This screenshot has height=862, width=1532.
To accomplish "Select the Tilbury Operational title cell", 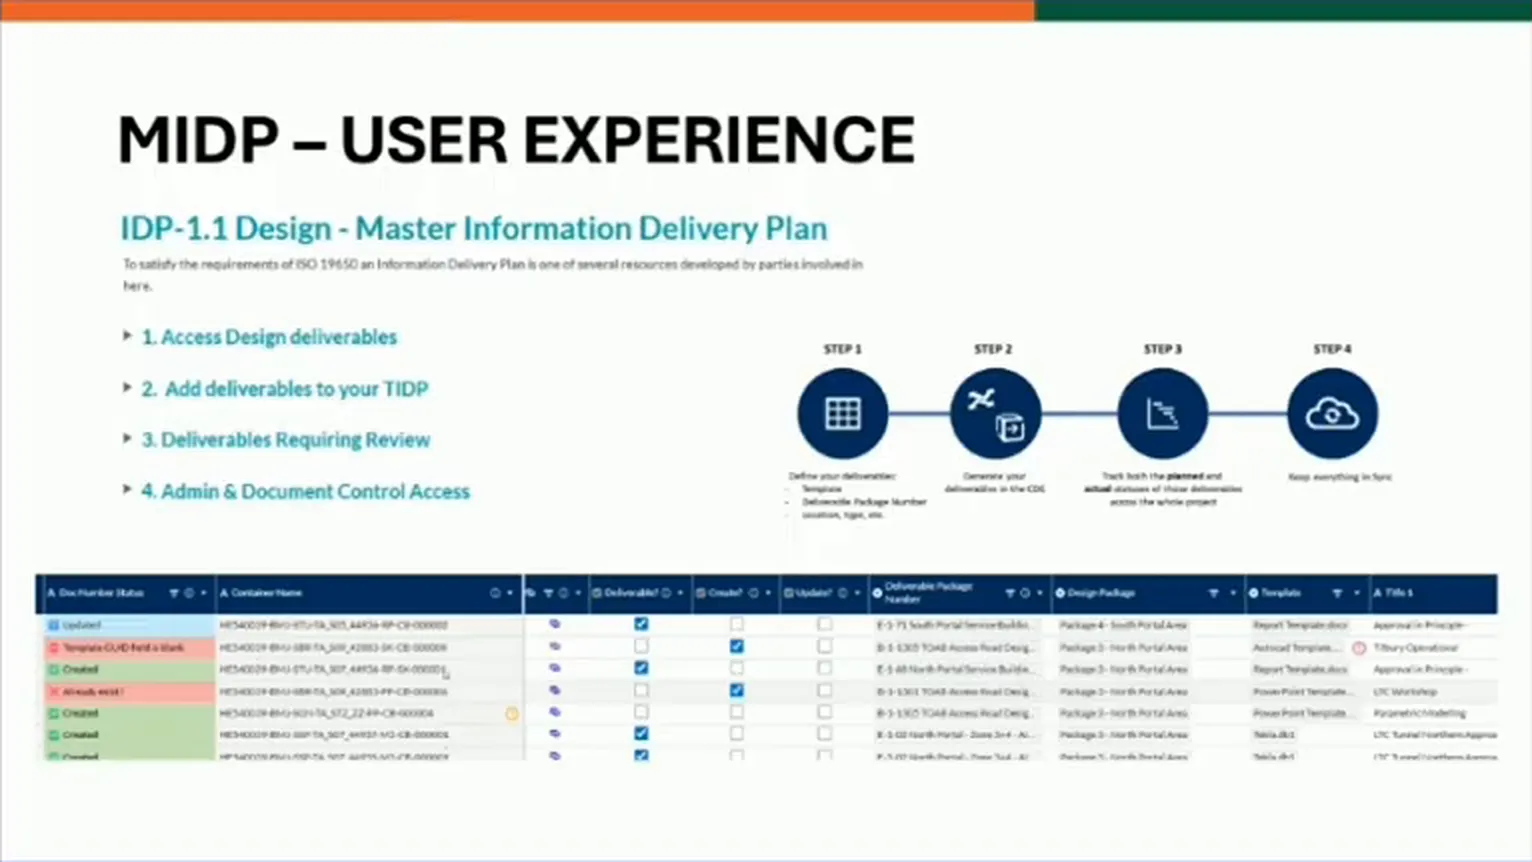I will click(1416, 648).
